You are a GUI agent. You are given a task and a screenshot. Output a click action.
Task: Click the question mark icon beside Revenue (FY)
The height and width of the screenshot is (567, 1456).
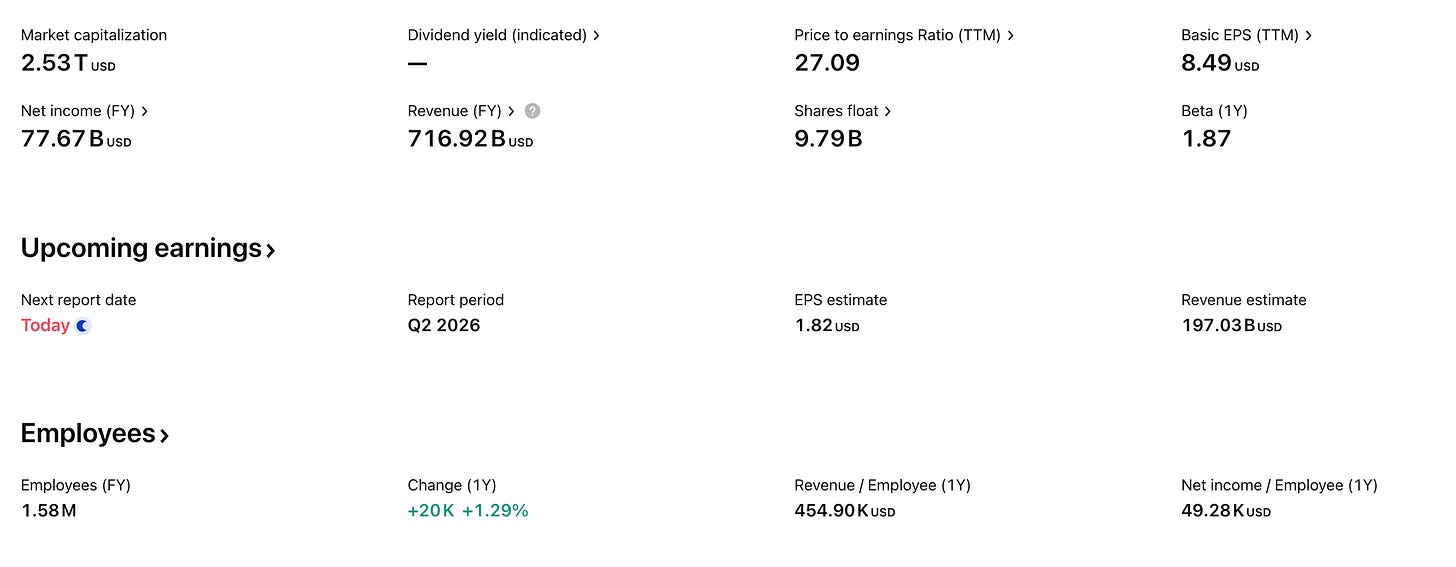click(533, 111)
